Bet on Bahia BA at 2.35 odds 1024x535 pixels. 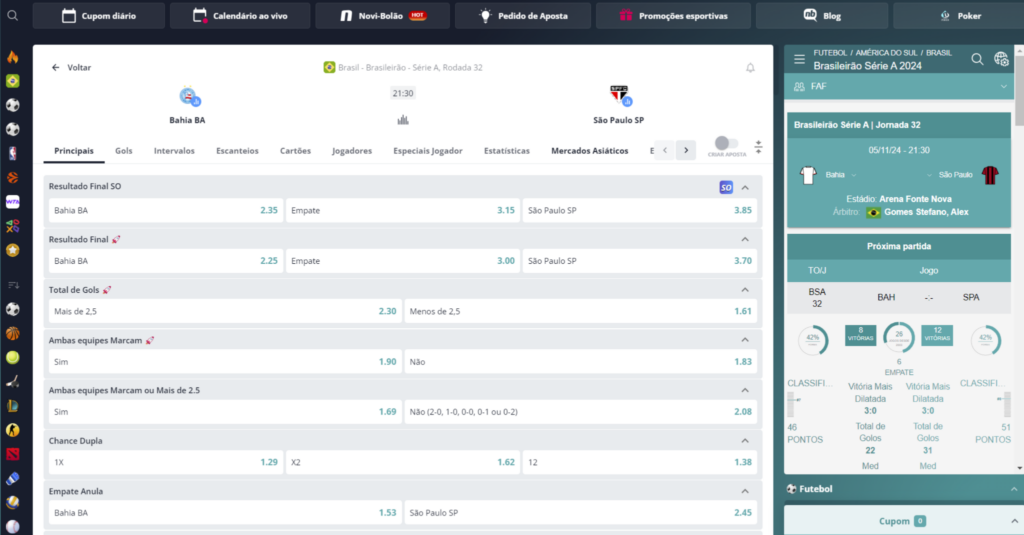(x=166, y=210)
